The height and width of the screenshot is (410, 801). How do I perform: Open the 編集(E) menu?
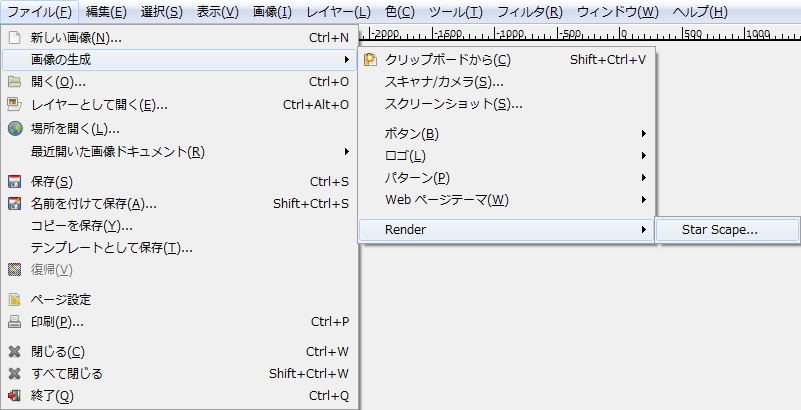pyautogui.click(x=106, y=11)
